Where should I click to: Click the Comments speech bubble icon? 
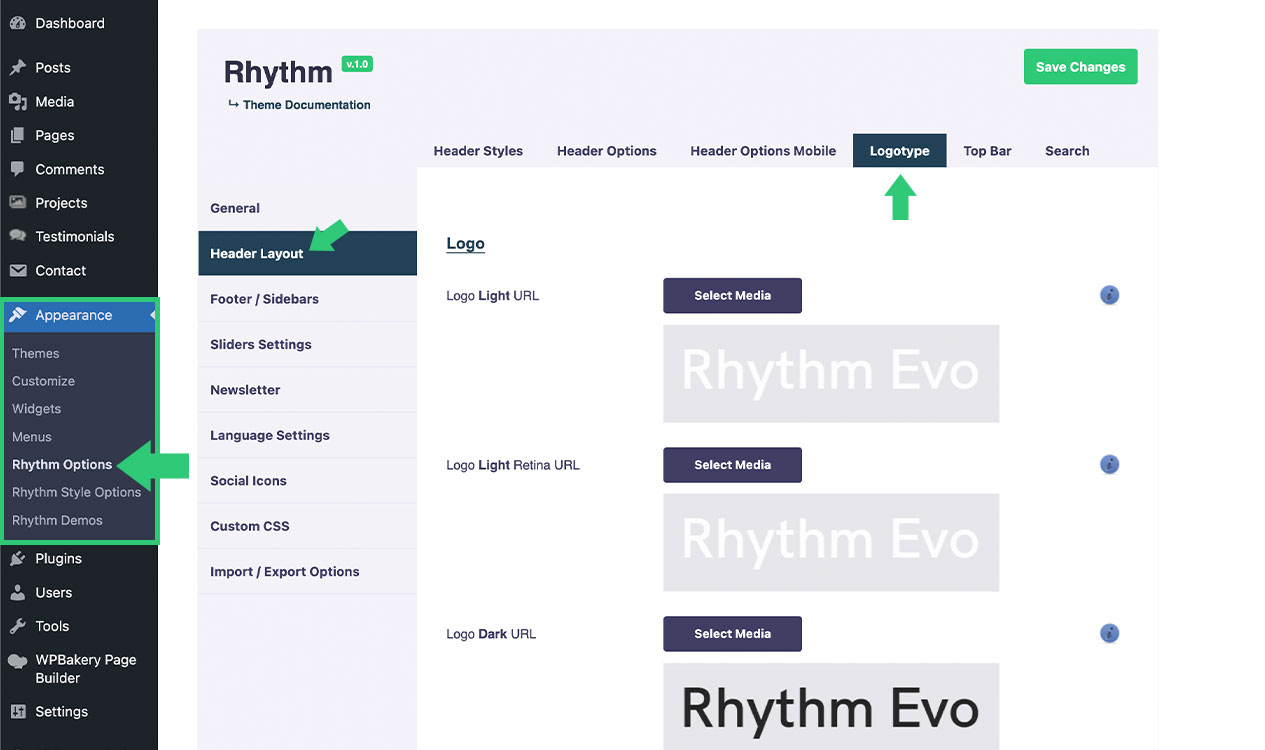pyautogui.click(x=17, y=169)
